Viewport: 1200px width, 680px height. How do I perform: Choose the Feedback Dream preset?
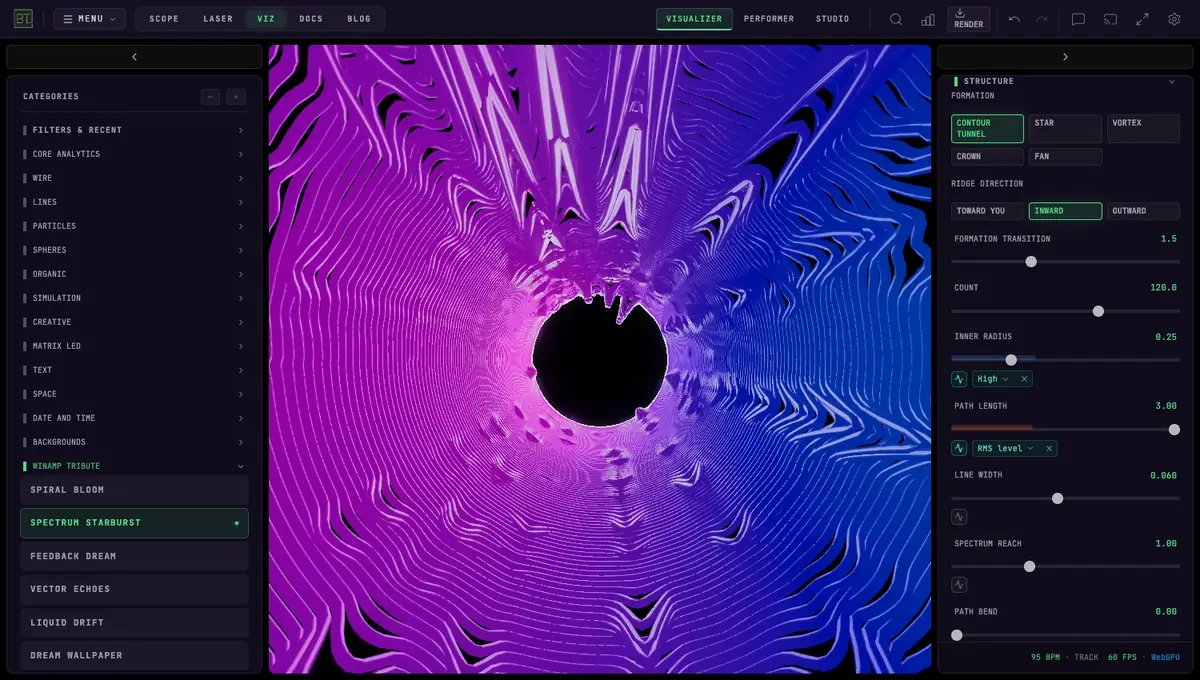click(x=134, y=556)
